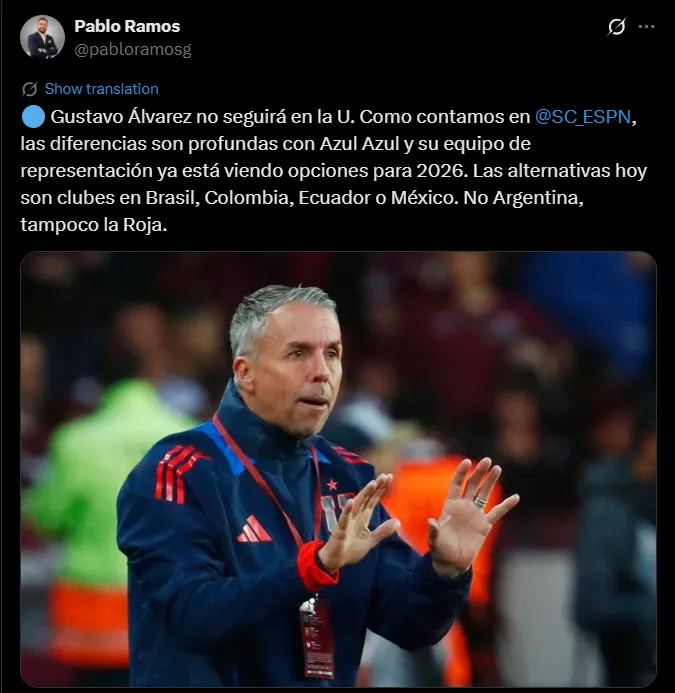
Task: Click the words Gustavo Álvarez in the post
Action: [121, 117]
